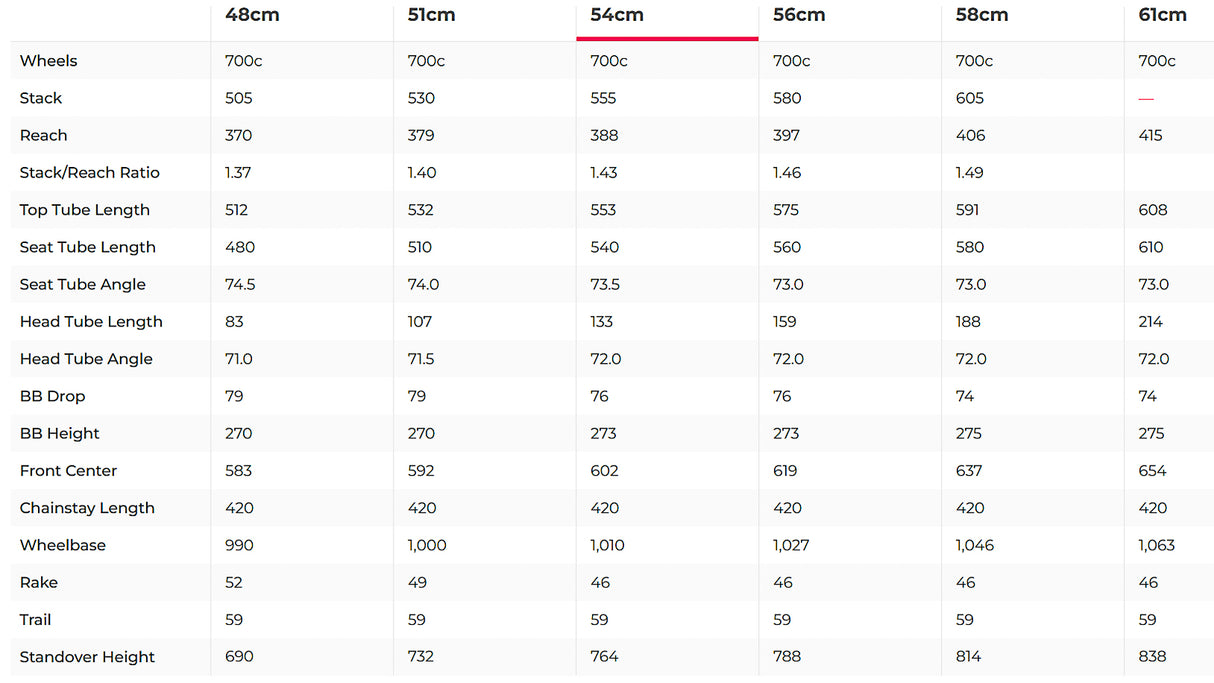Select the 48cm size column header

point(251,15)
